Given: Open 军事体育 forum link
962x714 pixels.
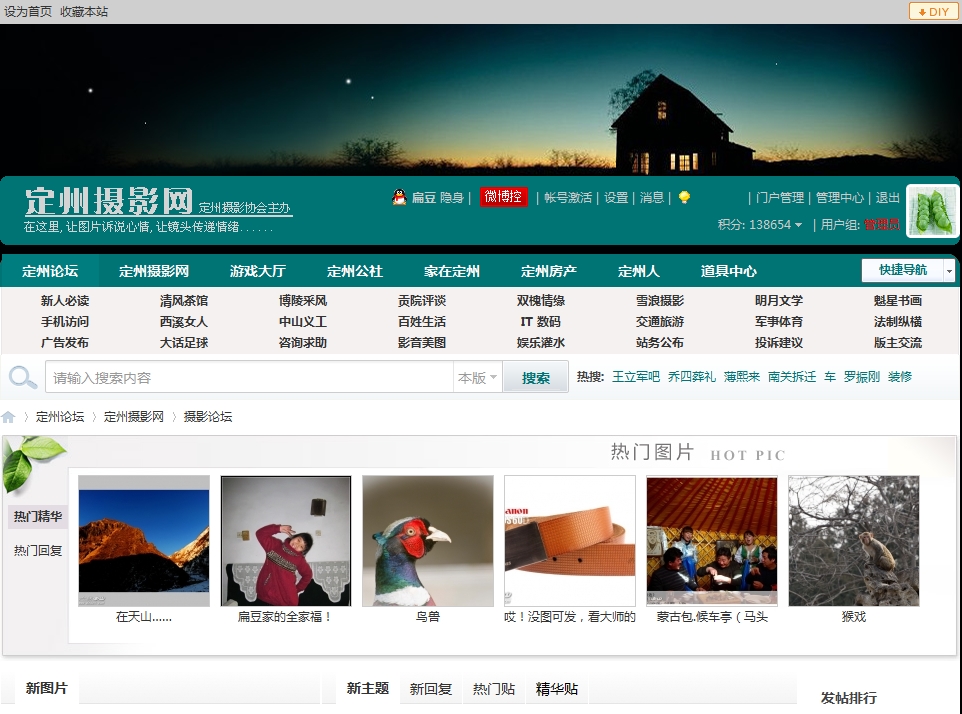Looking at the screenshot, I should pyautogui.click(x=779, y=321).
